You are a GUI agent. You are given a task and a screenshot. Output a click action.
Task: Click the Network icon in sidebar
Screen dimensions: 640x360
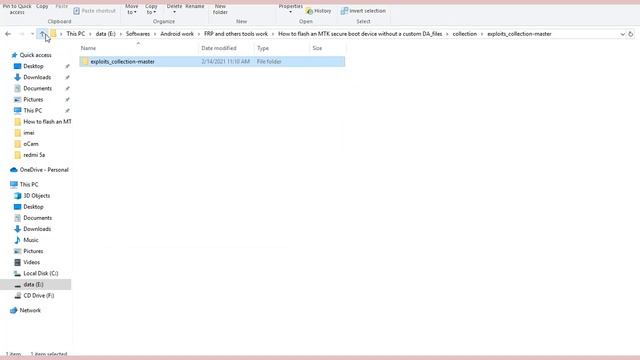click(x=13, y=311)
